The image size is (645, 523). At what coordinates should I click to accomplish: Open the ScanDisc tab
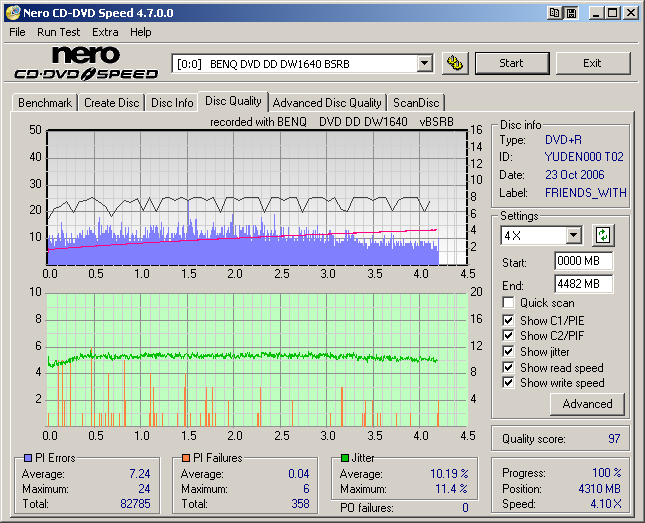416,103
